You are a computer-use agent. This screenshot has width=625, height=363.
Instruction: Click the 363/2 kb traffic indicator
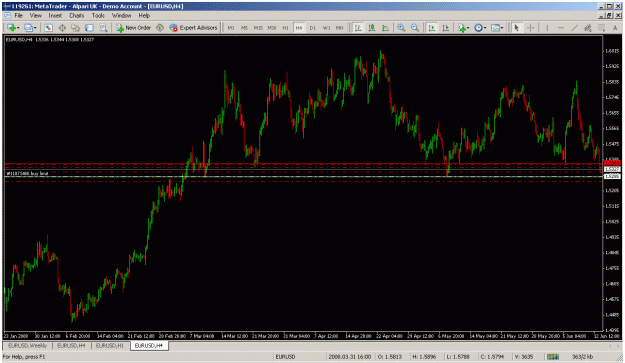click(x=583, y=357)
